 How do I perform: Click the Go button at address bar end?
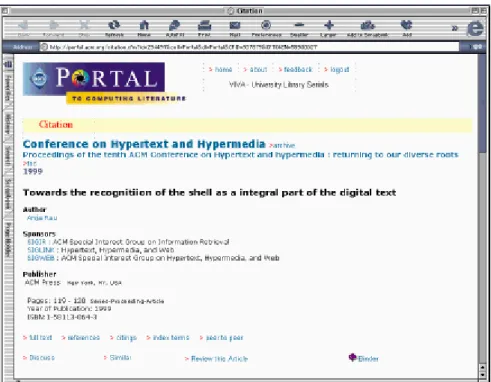[x=476, y=47]
